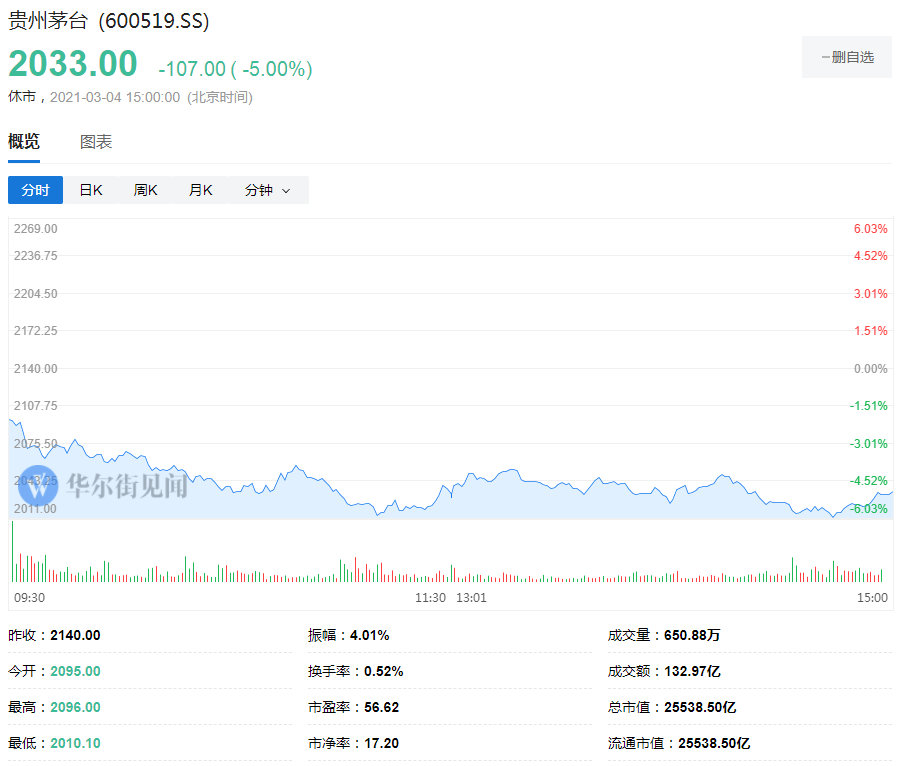Click the current price 2033.00

73,63
